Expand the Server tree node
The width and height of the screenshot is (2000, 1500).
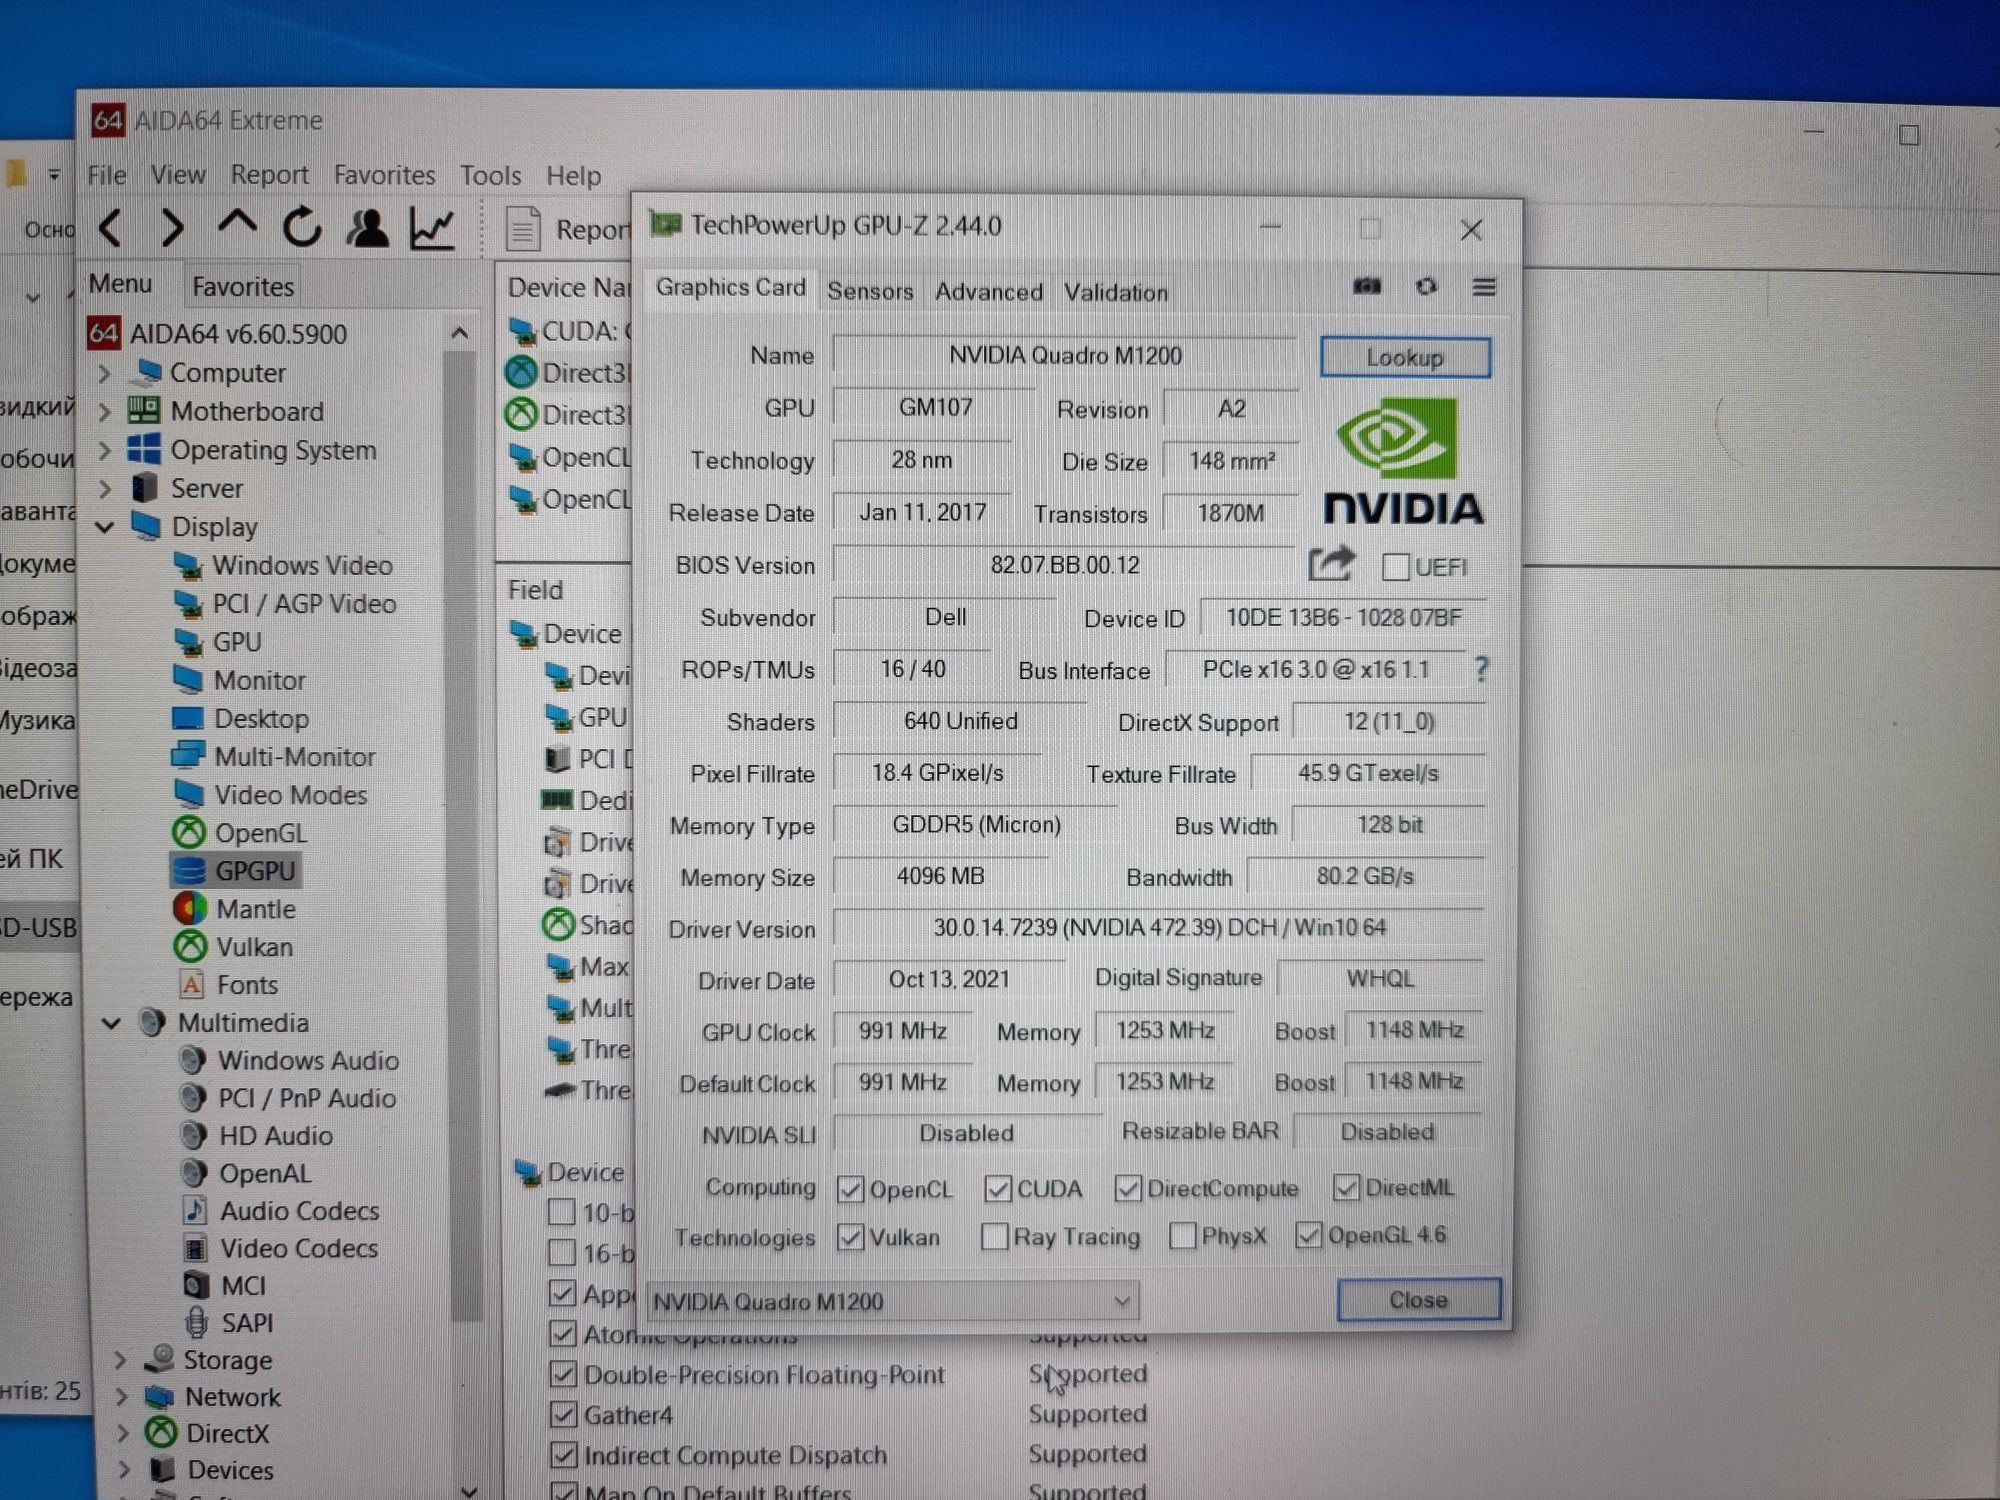tap(105, 489)
